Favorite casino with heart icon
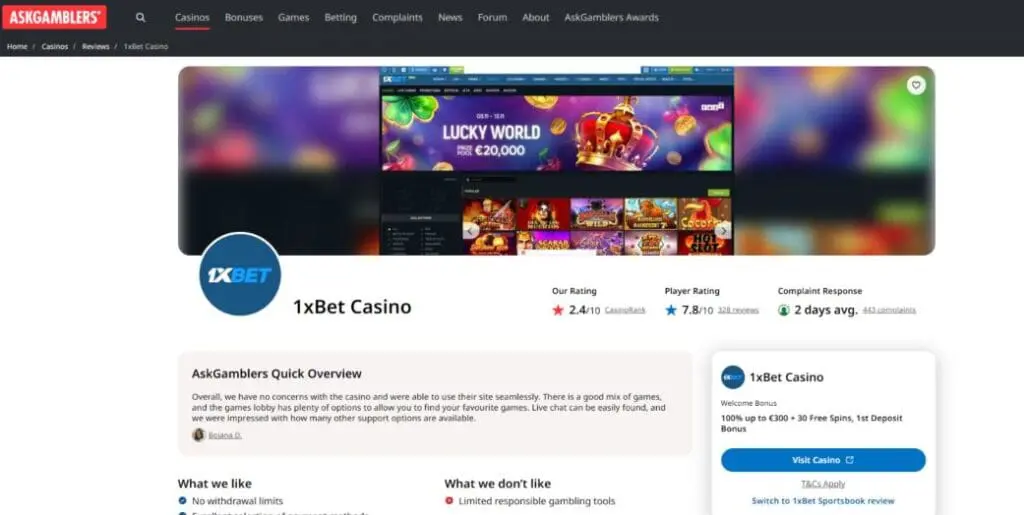This screenshot has height=515, width=1024. [x=916, y=85]
